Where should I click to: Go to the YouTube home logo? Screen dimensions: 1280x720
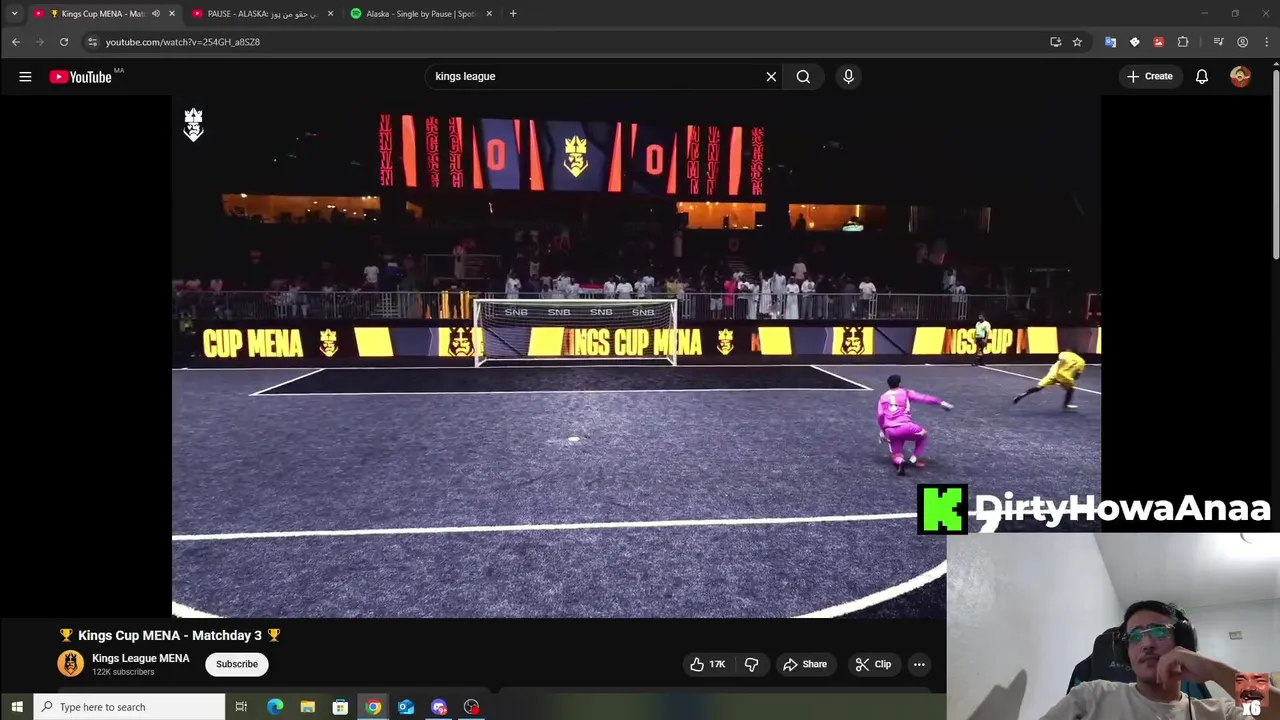(x=80, y=77)
